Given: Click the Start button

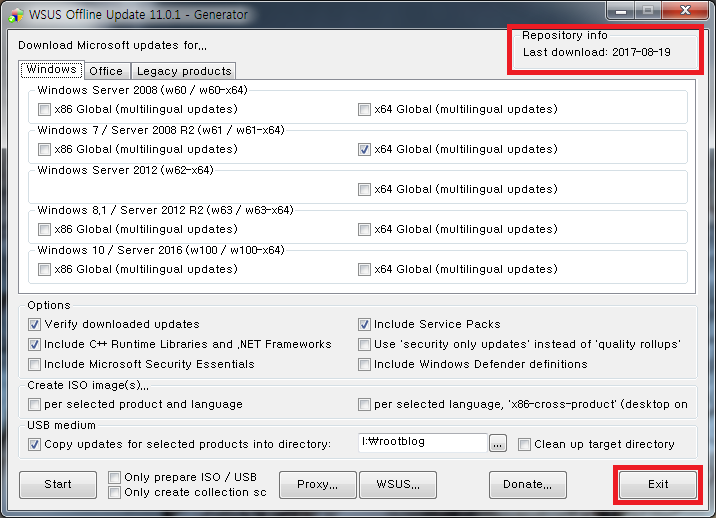Looking at the screenshot, I should click(58, 485).
